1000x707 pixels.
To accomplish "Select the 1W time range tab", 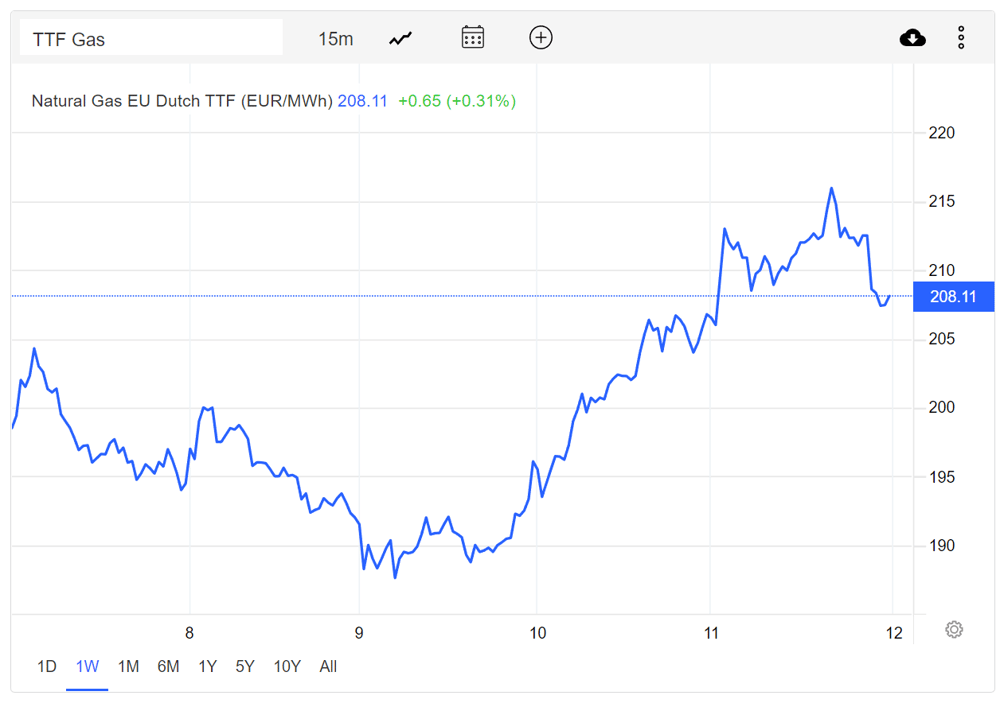I will click(x=87, y=667).
